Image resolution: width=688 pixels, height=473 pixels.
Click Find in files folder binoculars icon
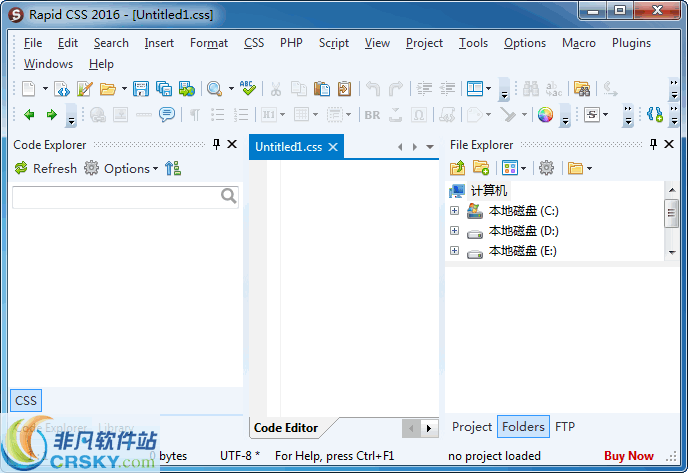point(582,89)
